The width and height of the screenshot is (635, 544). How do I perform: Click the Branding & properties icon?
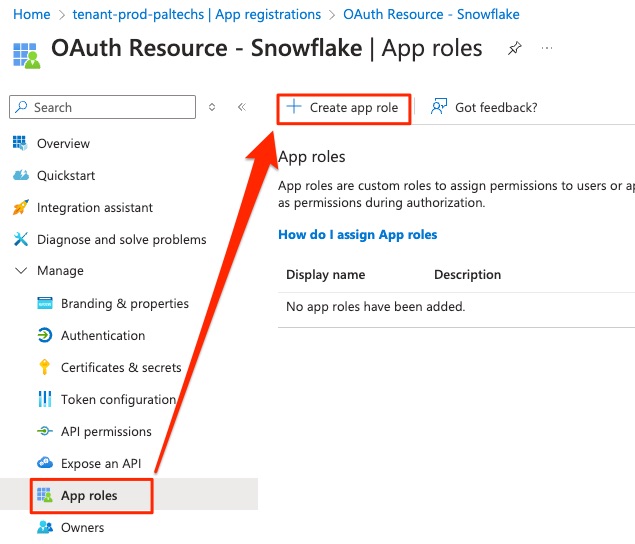tap(44, 303)
